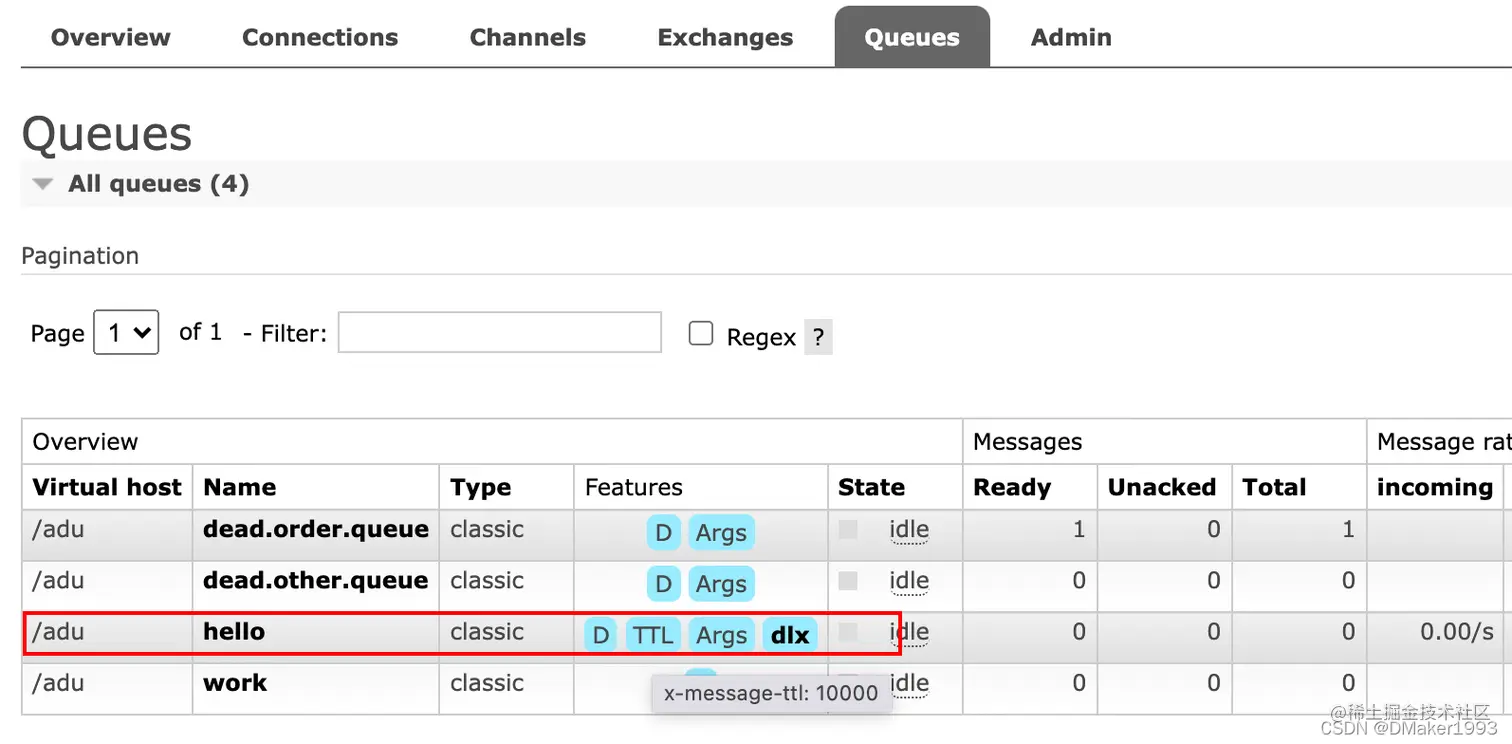1512x744 pixels.
Task: Click the D badge of dead.other.queue
Action: pyautogui.click(x=663, y=584)
